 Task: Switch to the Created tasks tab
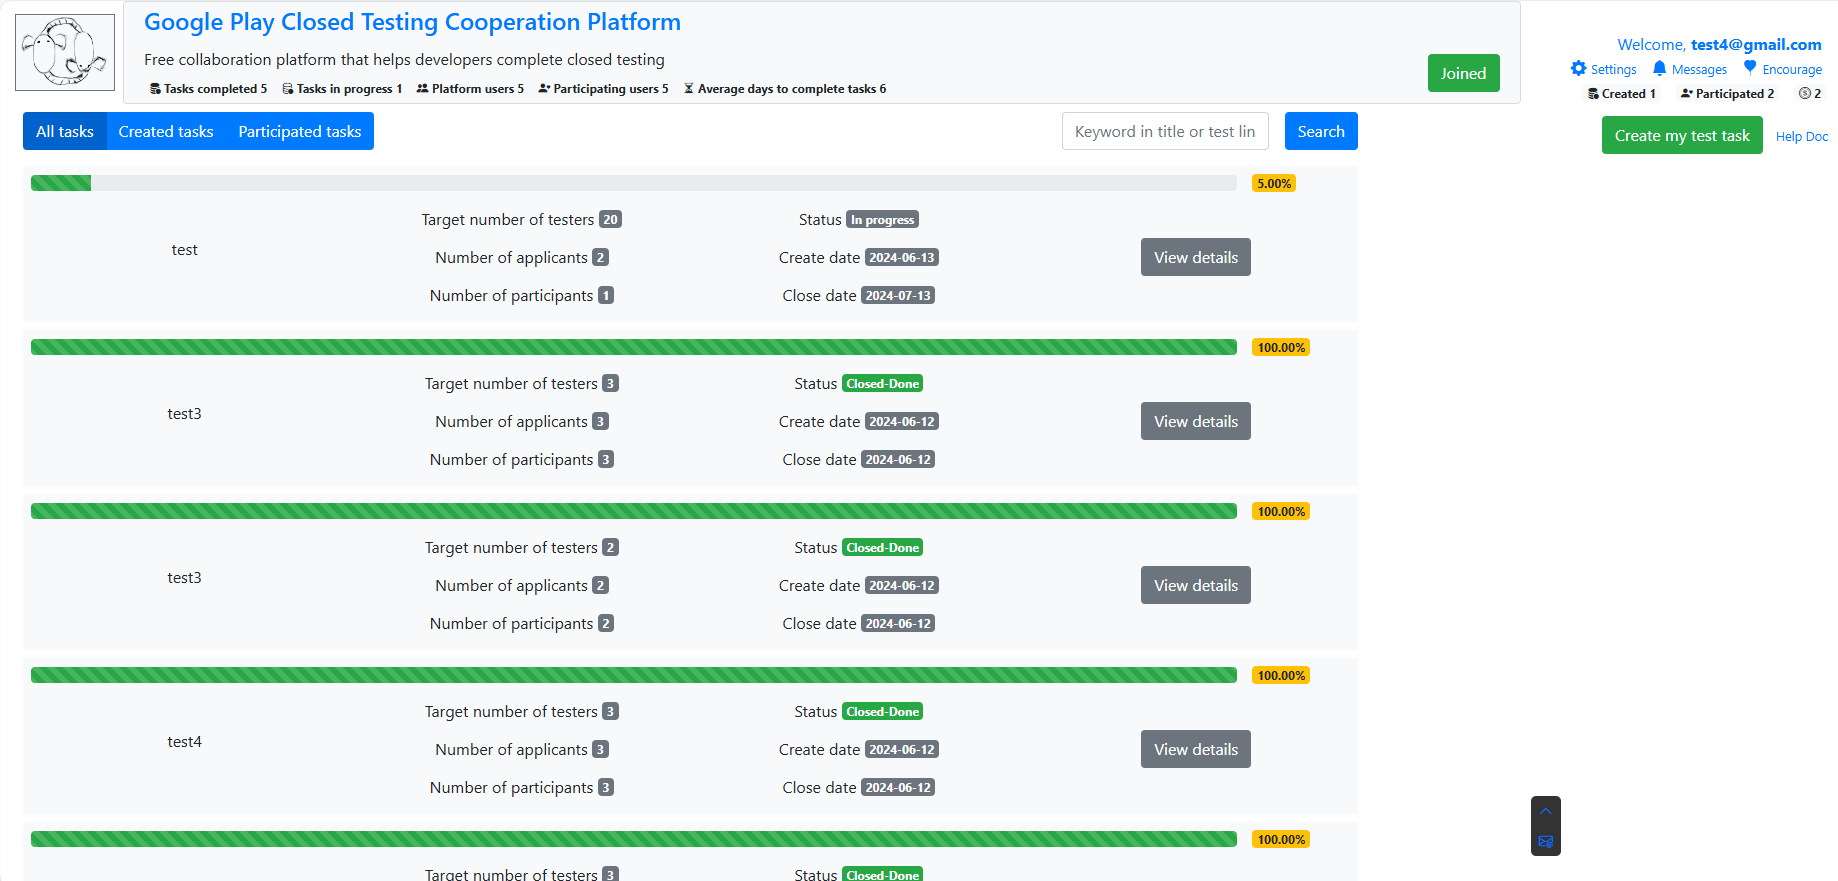pos(166,131)
